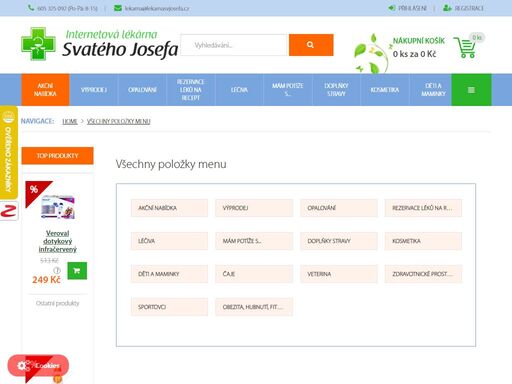Open the Cookies settings badge
Viewport: 512px width, 384px height.
point(38,365)
